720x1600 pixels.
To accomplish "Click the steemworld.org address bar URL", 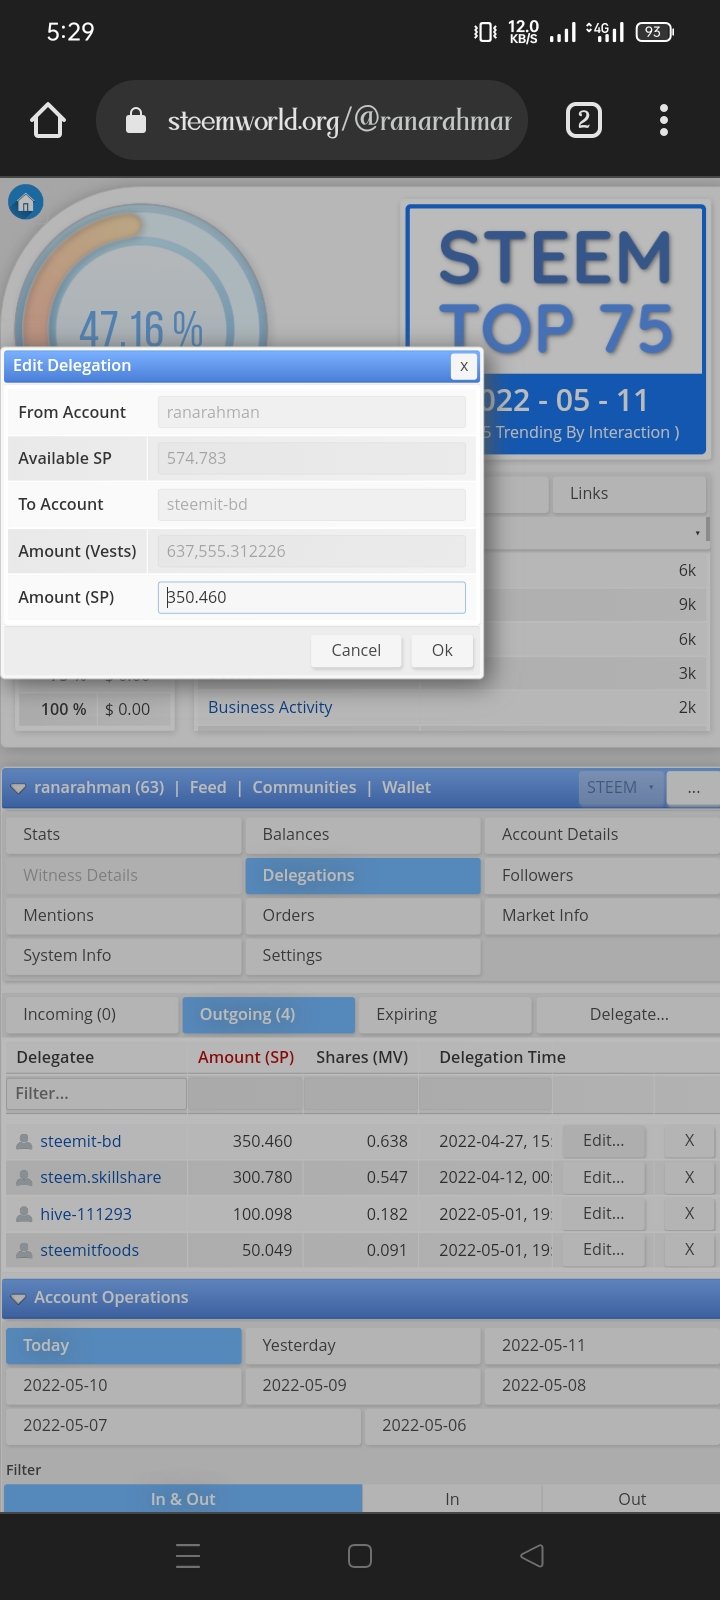I will point(339,121).
